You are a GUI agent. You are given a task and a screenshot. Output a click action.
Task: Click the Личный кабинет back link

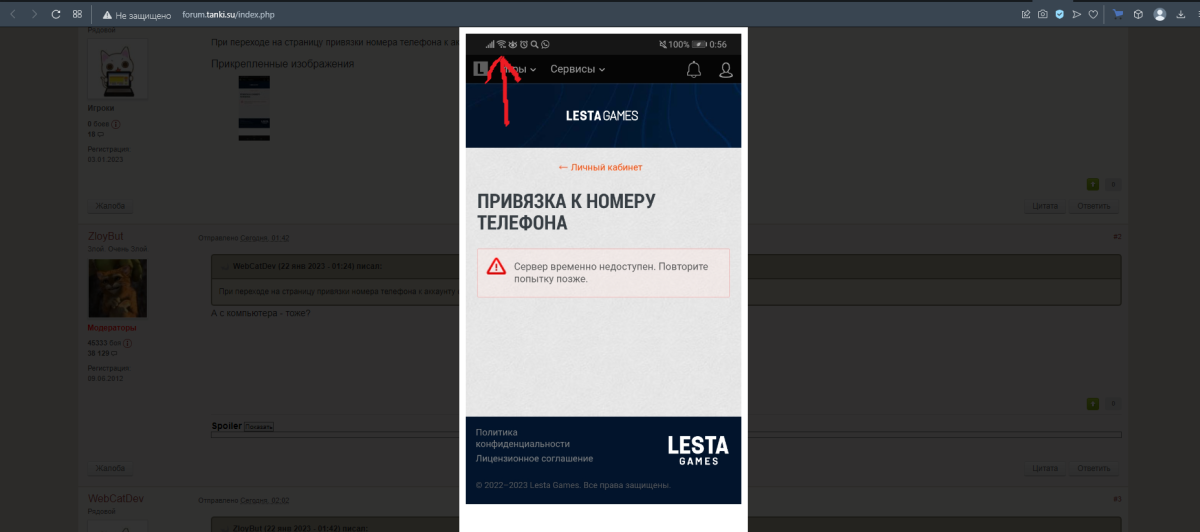tap(600, 167)
